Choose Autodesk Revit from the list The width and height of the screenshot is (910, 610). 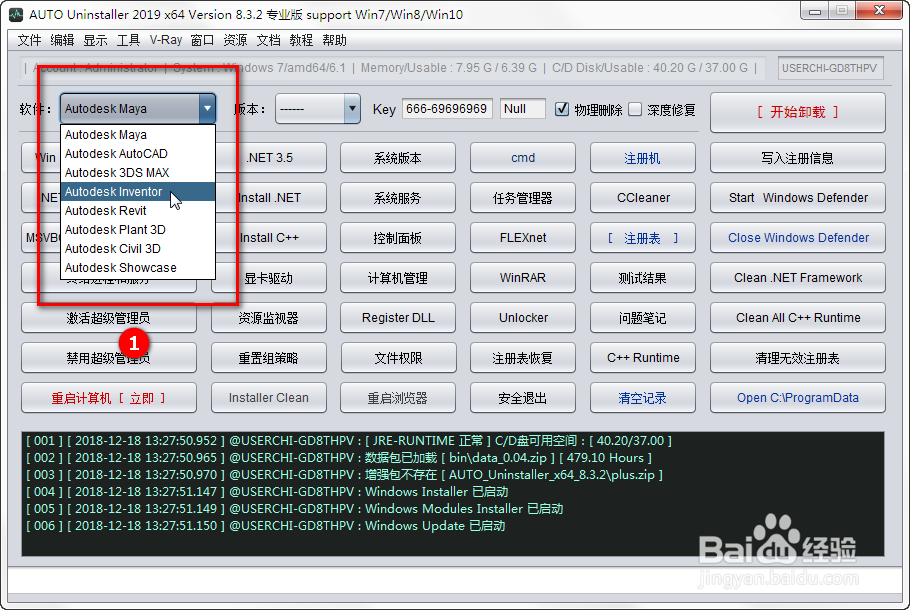tap(138, 211)
